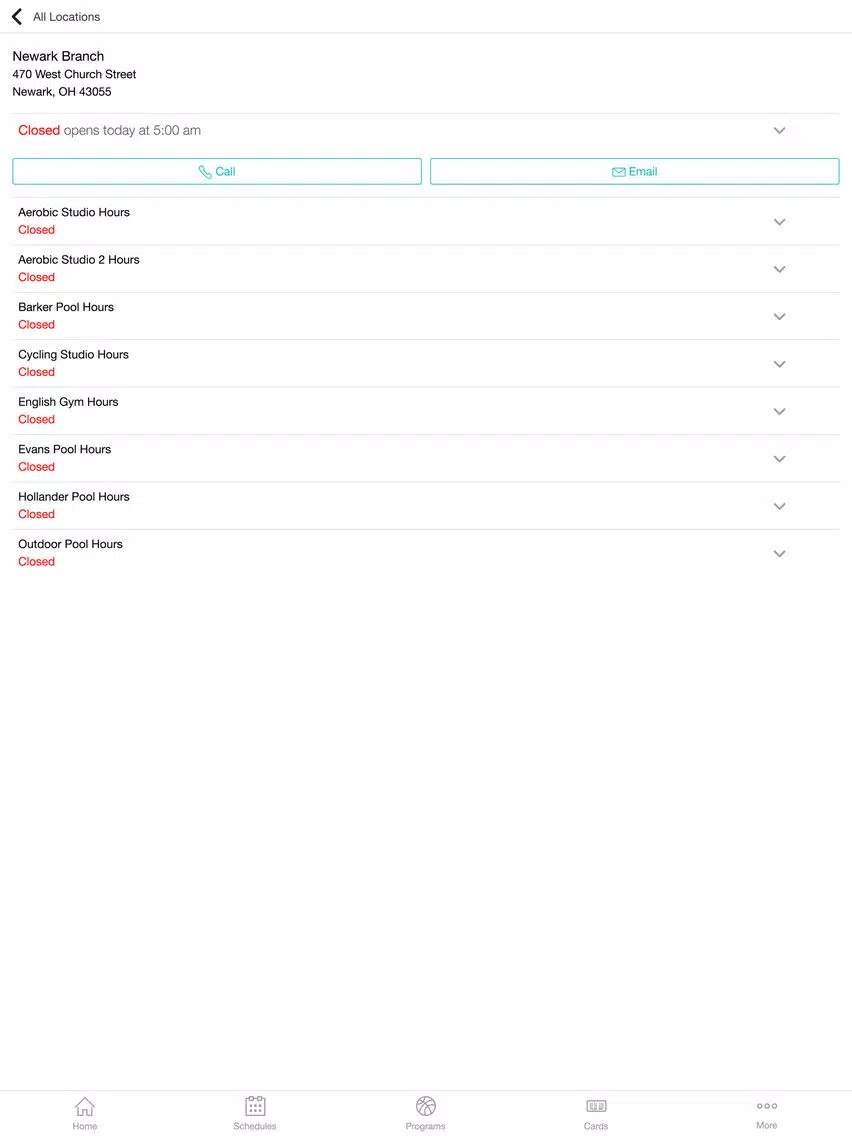Viewport: 852px width, 1136px height.
Task: Select the 'Hollander Pool Hours' label
Action: pyautogui.click(x=74, y=496)
